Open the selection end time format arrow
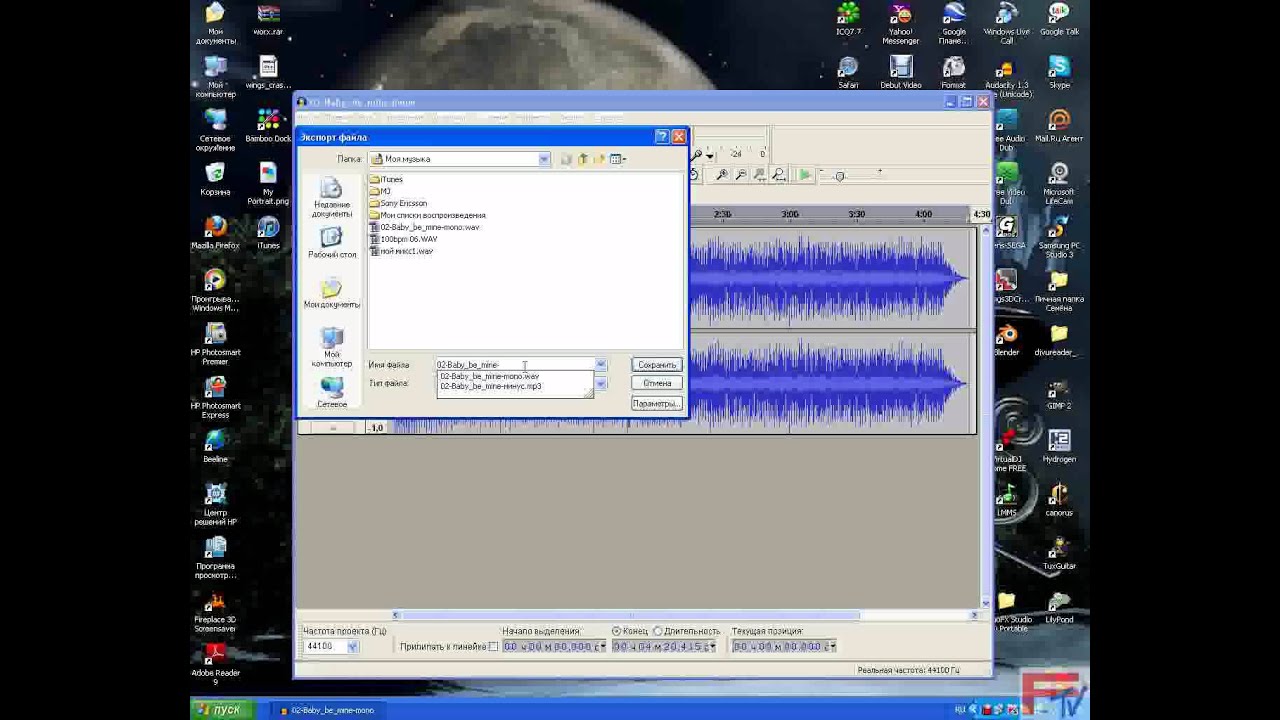The image size is (1280, 720). (x=711, y=647)
